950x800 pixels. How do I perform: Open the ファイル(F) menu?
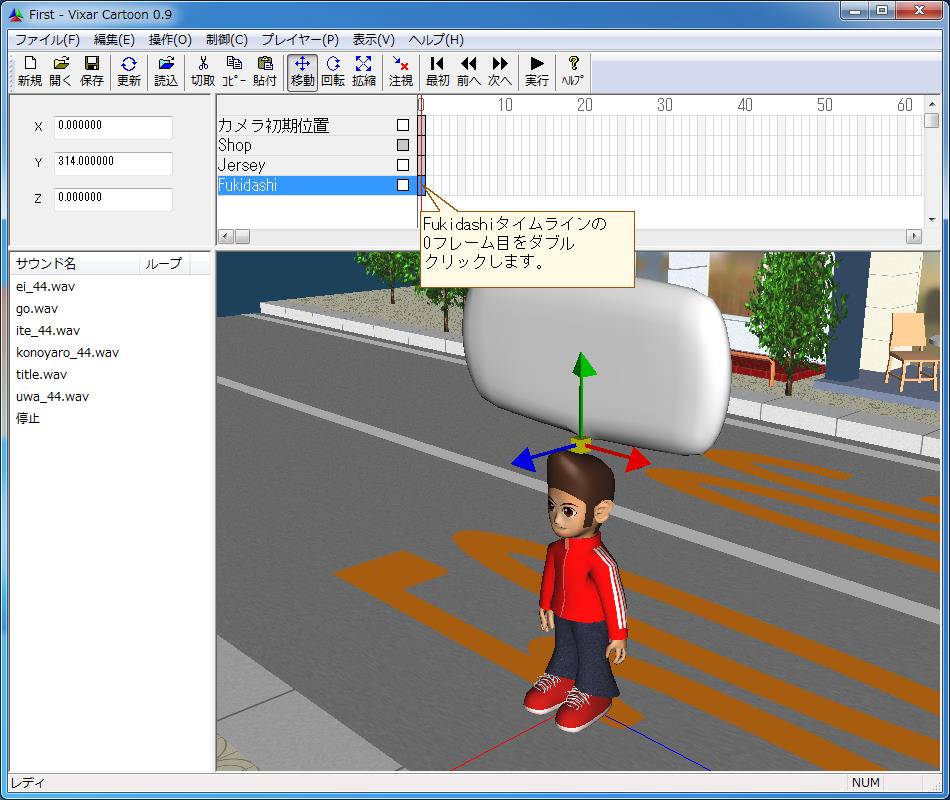[x=47, y=40]
